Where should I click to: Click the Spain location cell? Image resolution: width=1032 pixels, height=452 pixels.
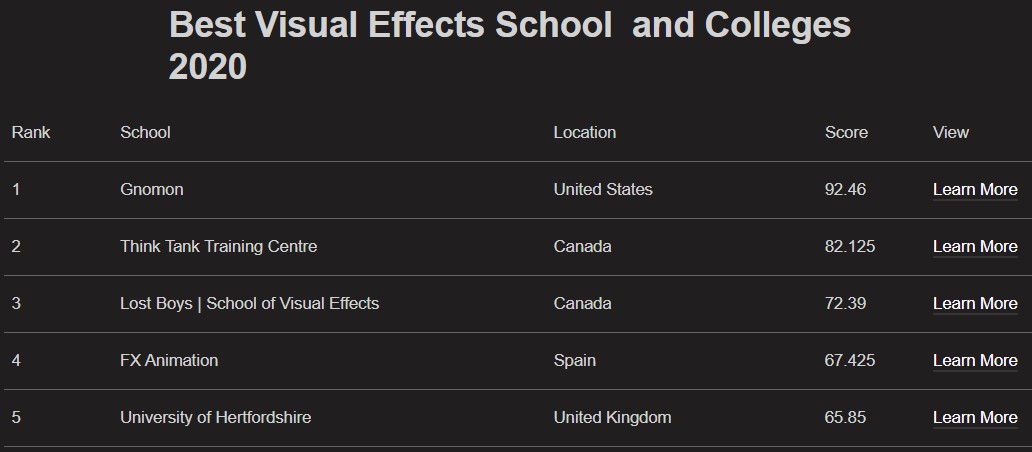click(x=575, y=361)
